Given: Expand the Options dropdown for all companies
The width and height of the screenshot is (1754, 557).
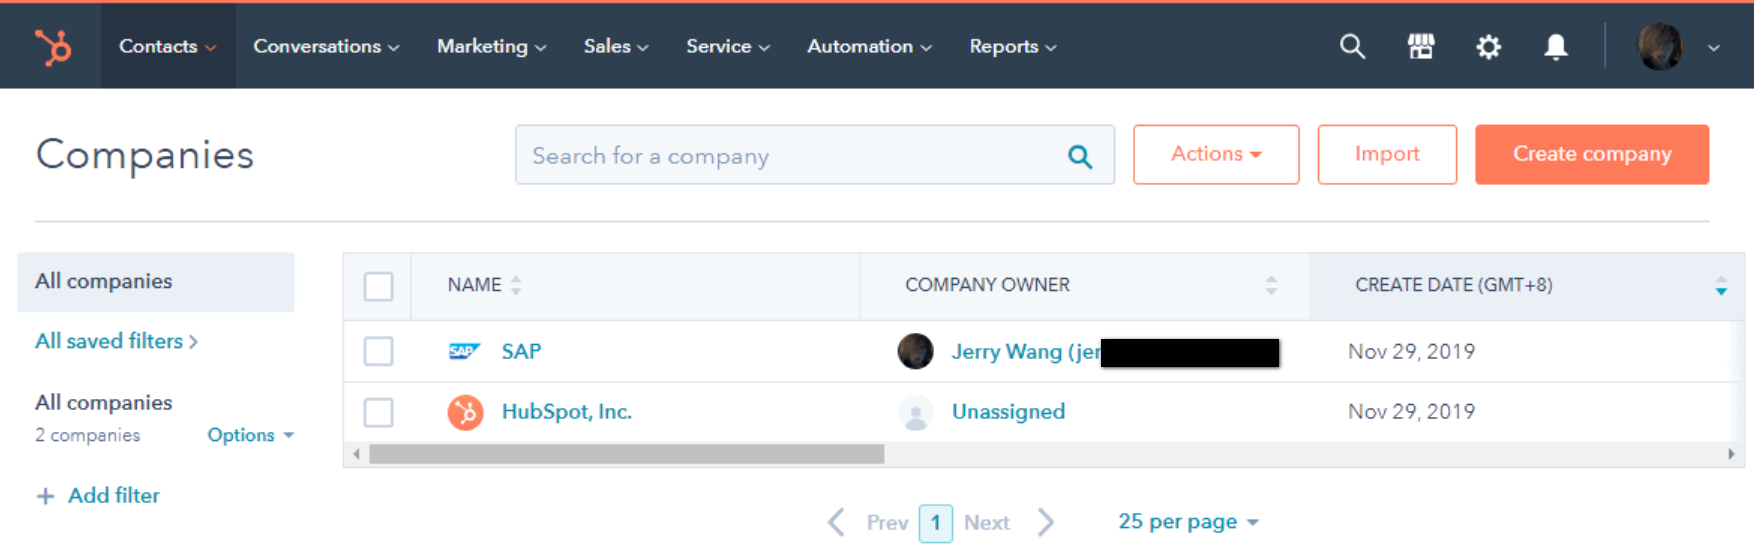Looking at the screenshot, I should click(x=250, y=435).
